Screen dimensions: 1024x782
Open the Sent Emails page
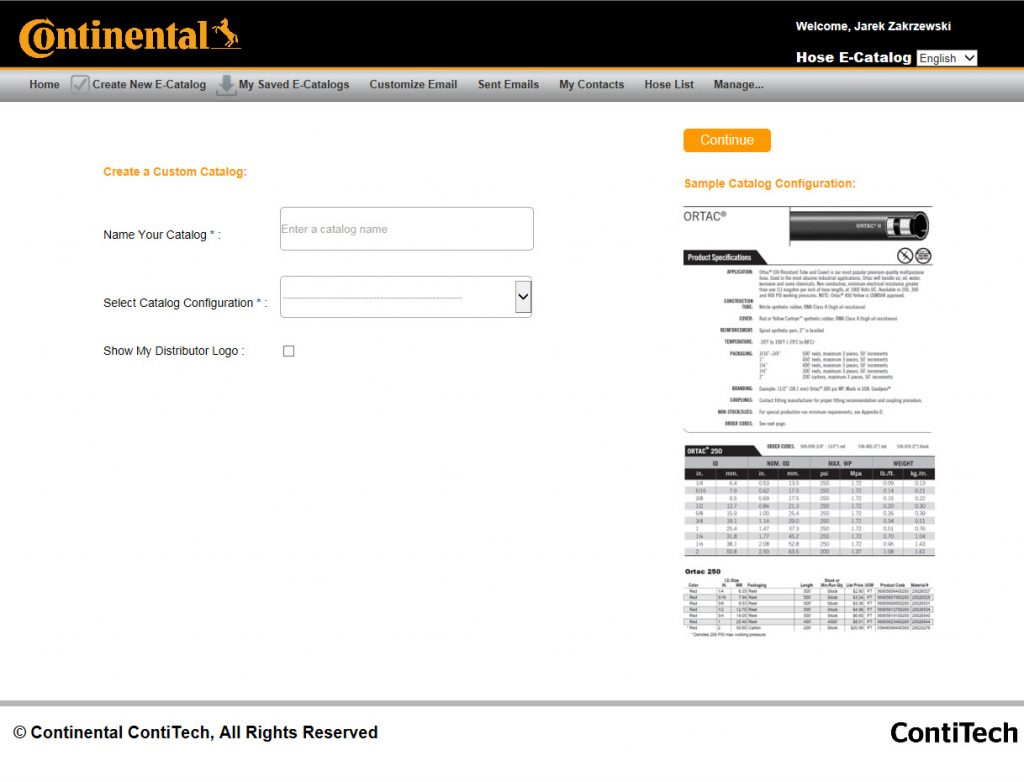point(508,85)
